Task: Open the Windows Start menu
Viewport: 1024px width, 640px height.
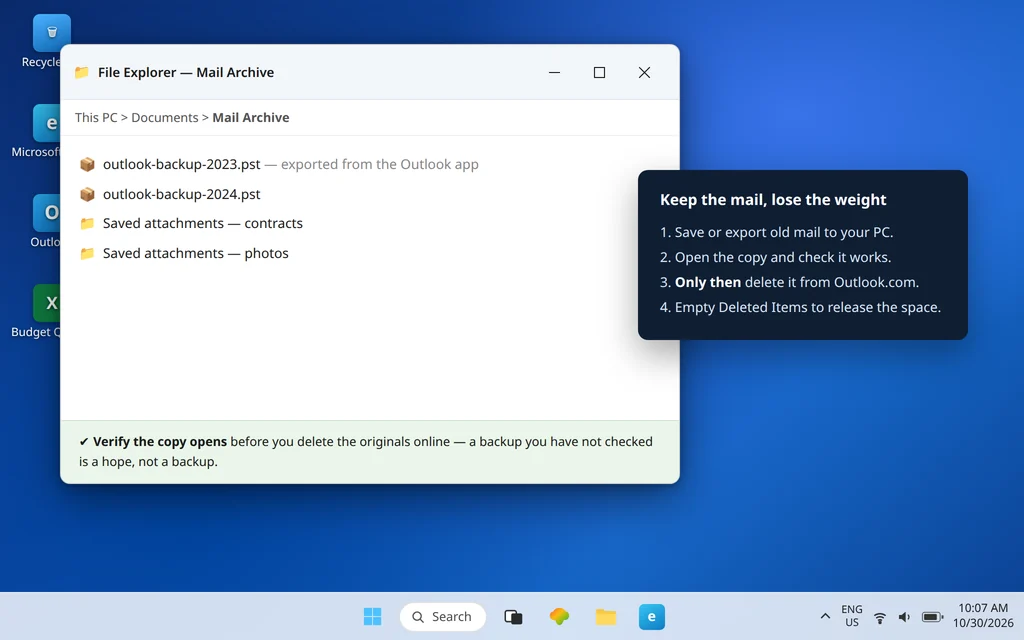Action: [x=372, y=616]
